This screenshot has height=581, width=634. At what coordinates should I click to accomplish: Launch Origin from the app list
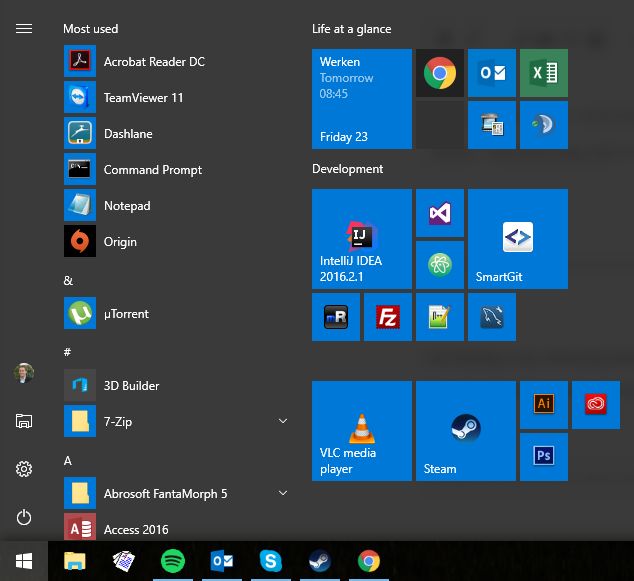(176, 241)
